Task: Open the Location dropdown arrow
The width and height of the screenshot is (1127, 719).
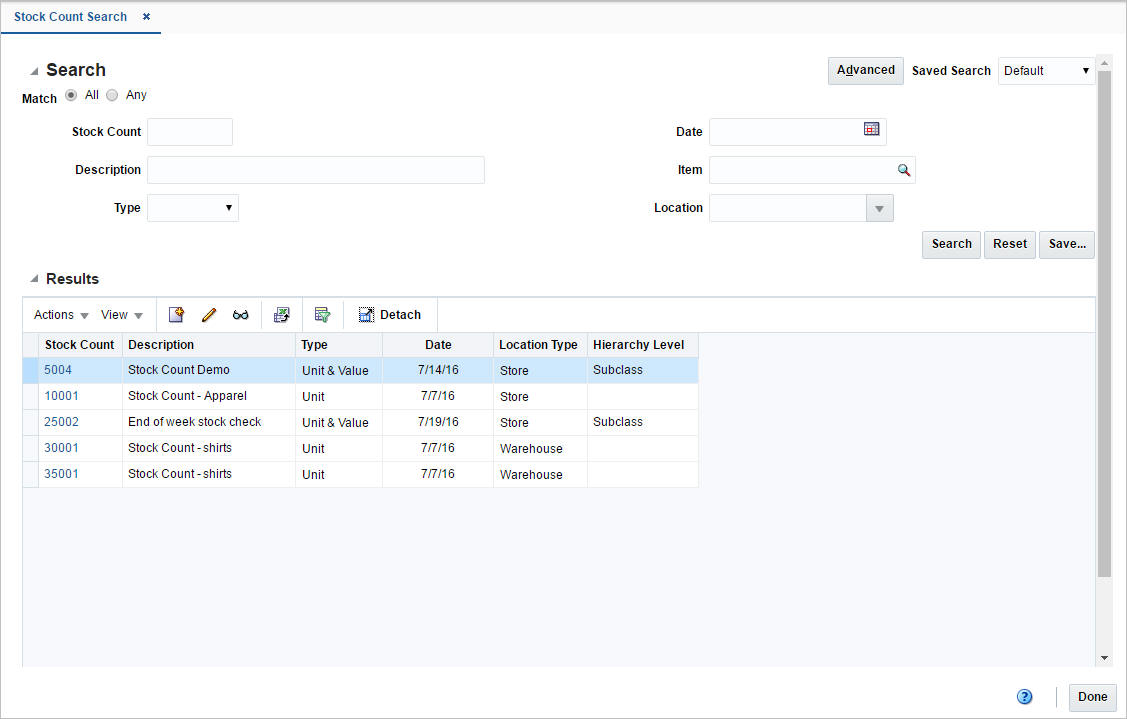Action: (x=879, y=208)
